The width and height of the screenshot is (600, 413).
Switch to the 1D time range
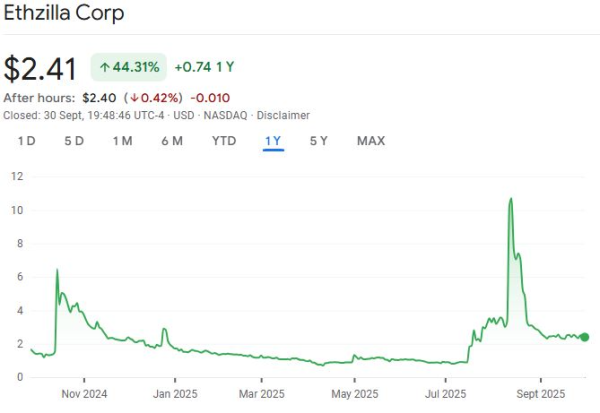coord(27,141)
